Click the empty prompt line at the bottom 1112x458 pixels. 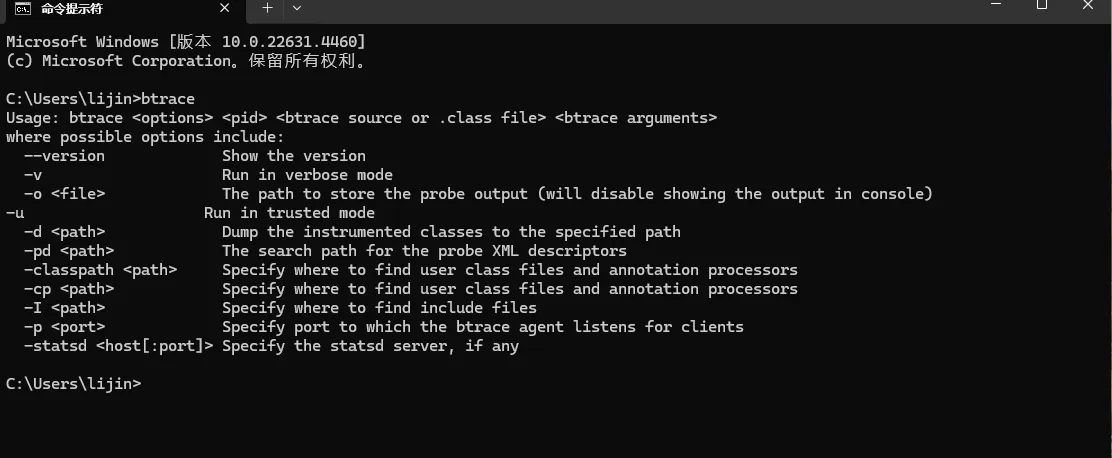74,384
